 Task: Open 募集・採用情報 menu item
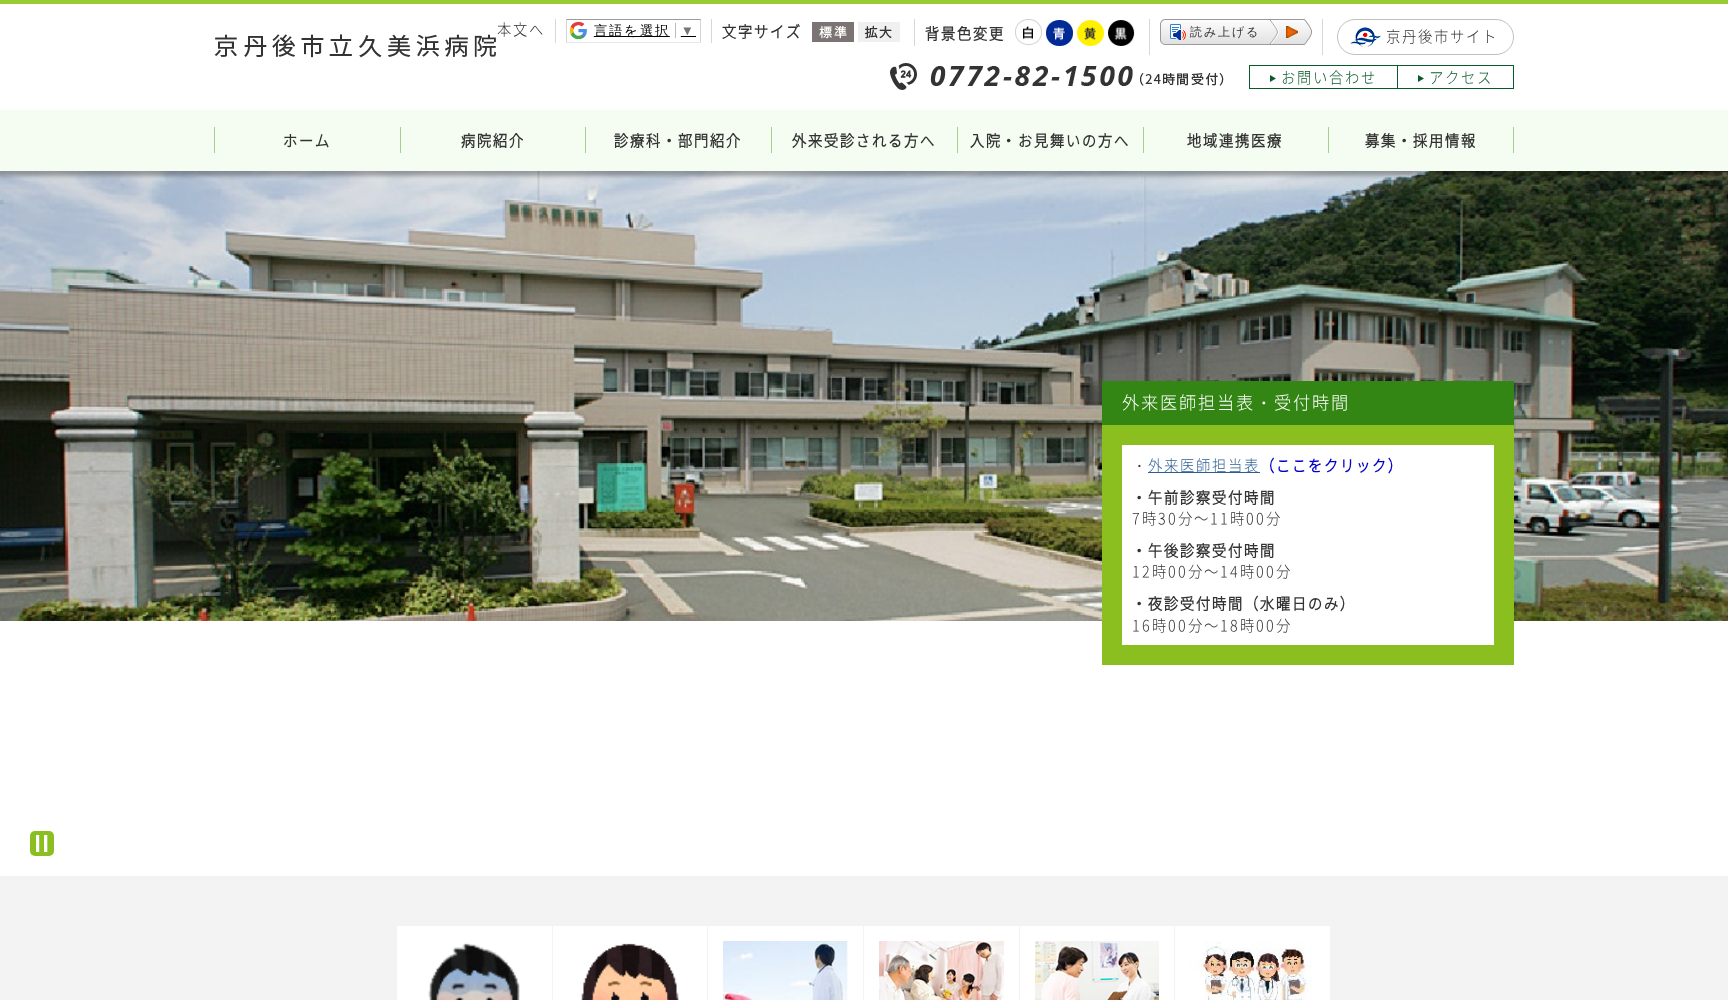(x=1420, y=141)
